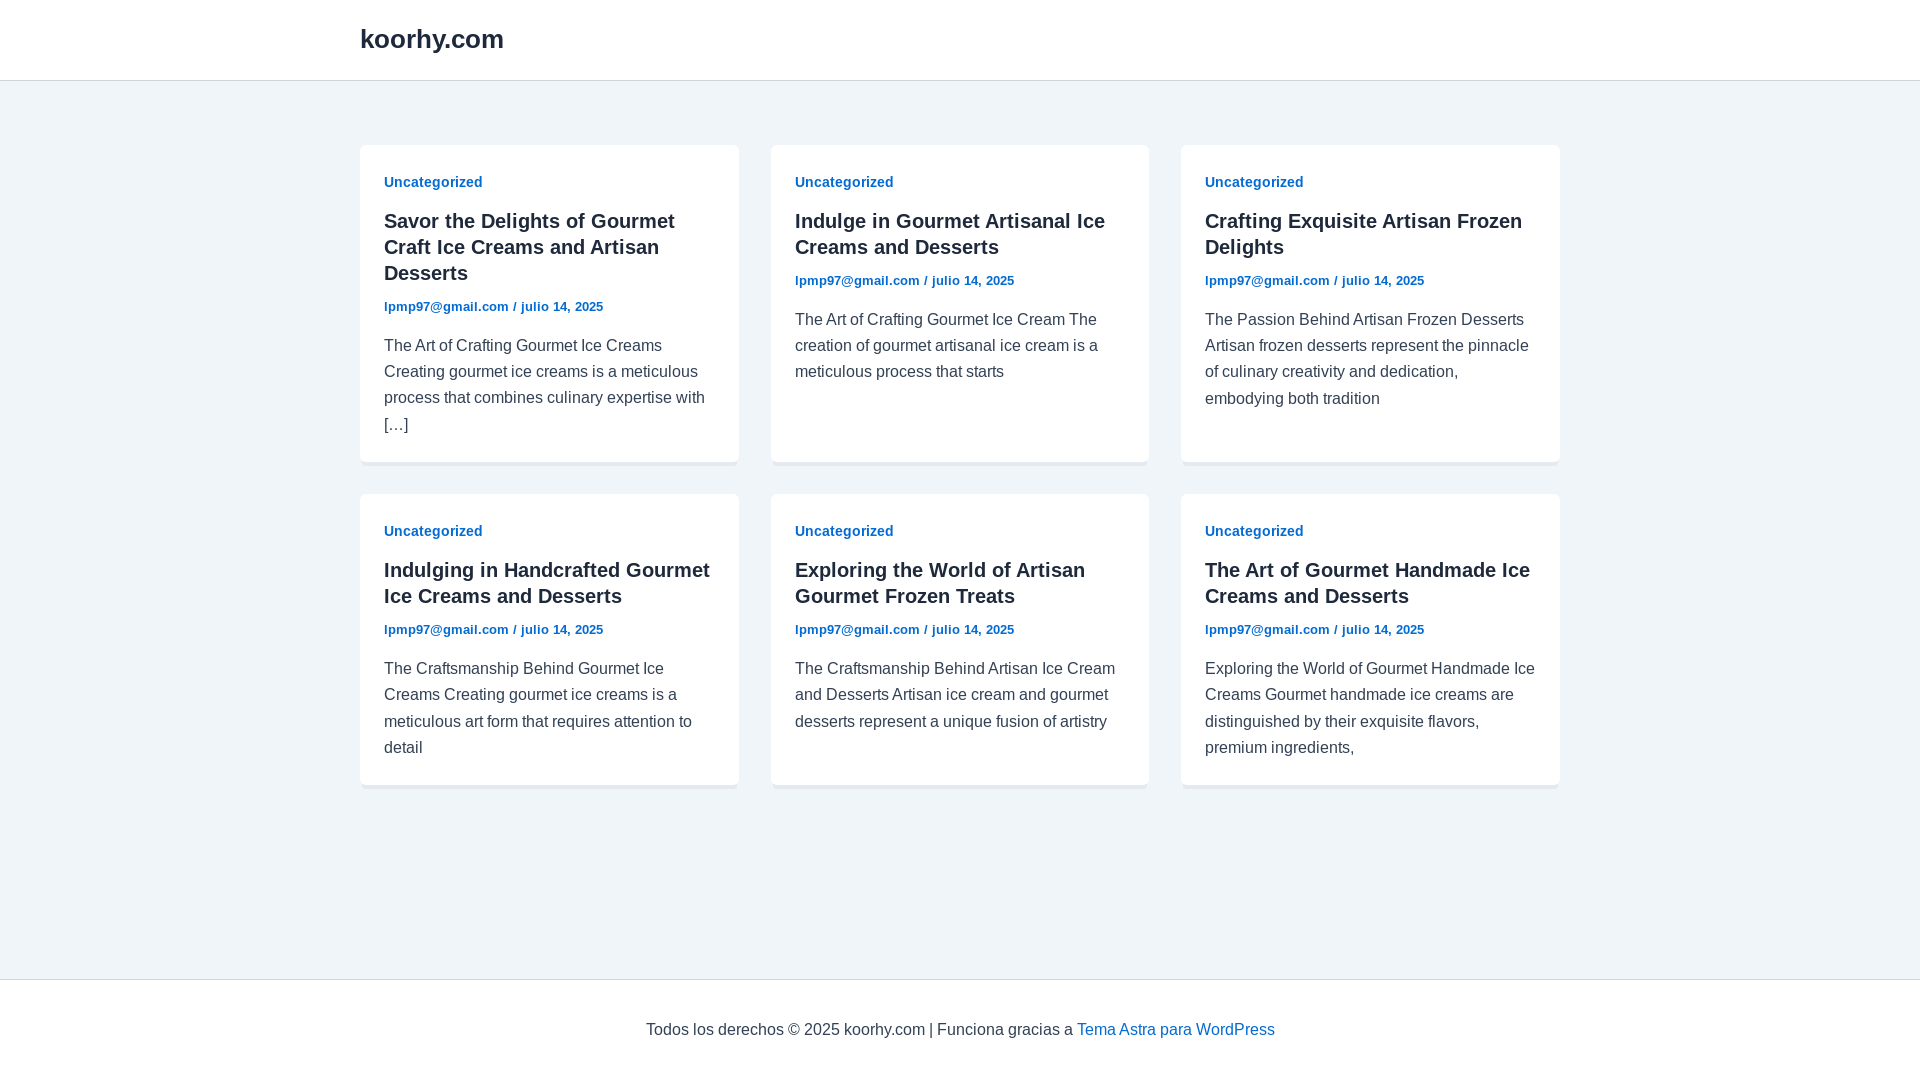The height and width of the screenshot is (1080, 1920).
Task: Click author email under 'Indulging in Handcrafted' post
Action: (446, 630)
